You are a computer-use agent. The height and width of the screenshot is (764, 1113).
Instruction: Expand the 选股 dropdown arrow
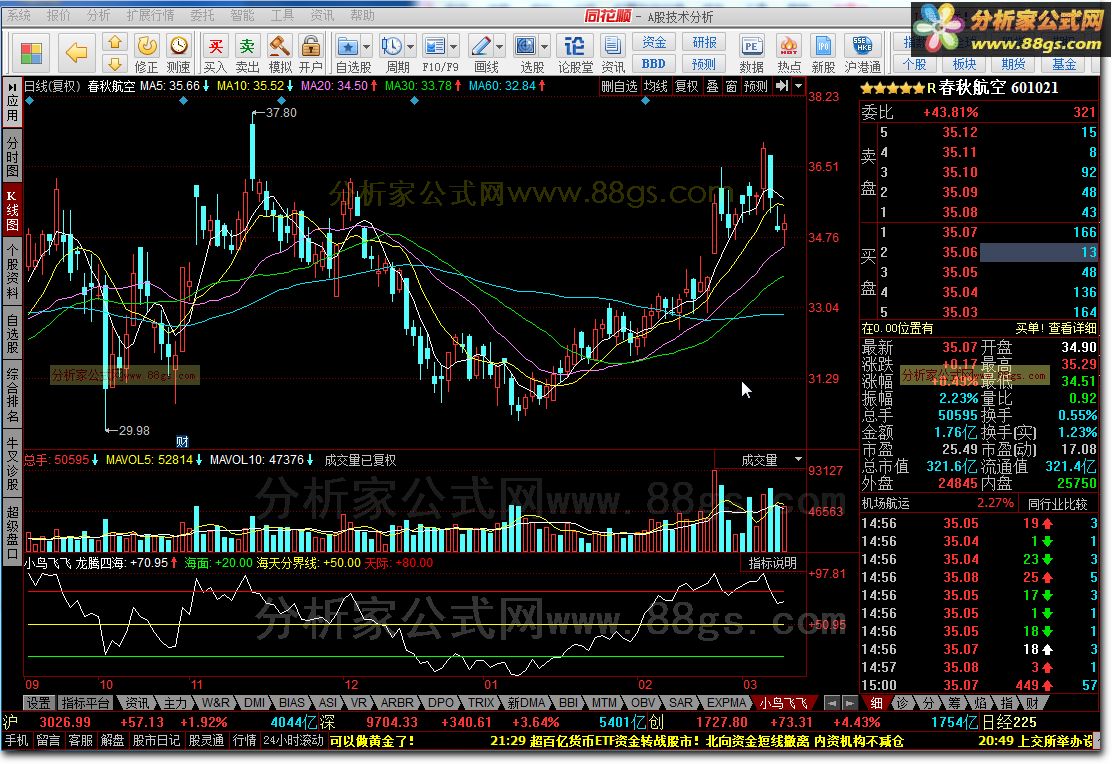click(544, 48)
